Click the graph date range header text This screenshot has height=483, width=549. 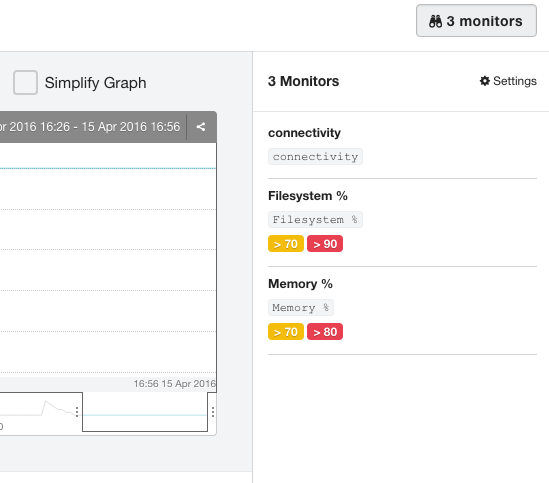(90, 127)
